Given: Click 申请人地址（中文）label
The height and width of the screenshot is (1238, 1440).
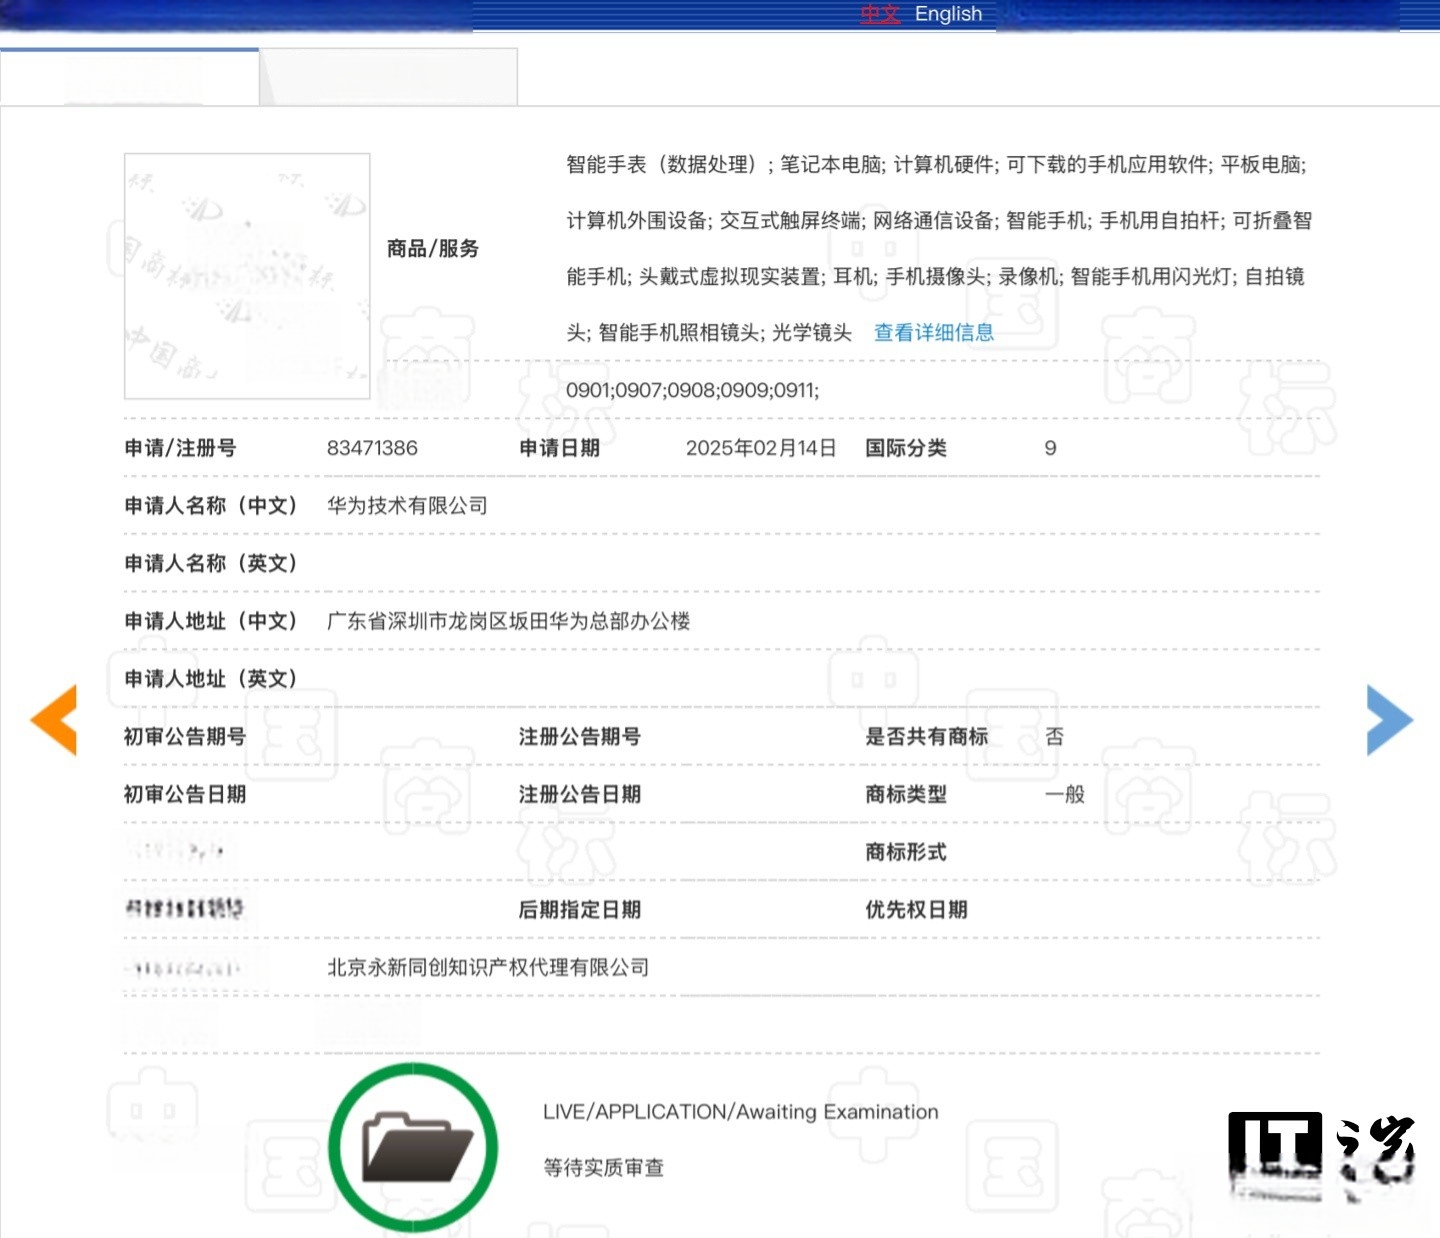Looking at the screenshot, I should coord(211,621).
